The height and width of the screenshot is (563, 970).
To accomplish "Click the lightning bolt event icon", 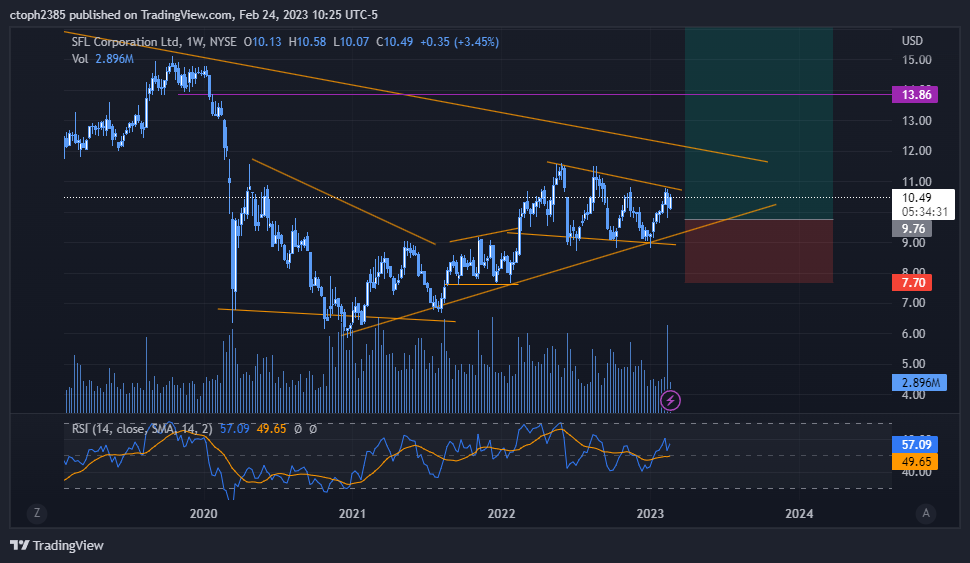I will (x=671, y=400).
